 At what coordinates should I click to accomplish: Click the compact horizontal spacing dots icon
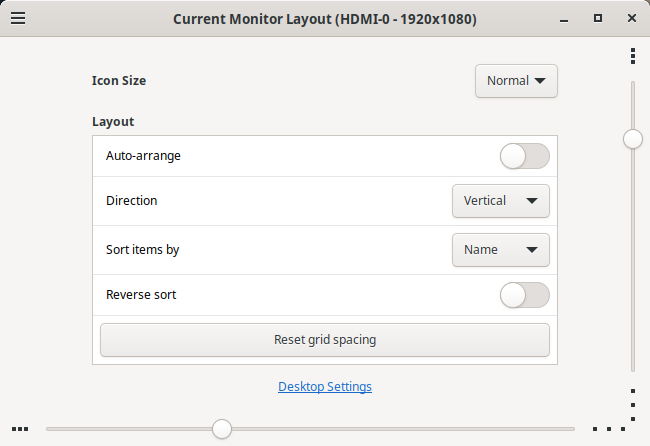click(20, 429)
